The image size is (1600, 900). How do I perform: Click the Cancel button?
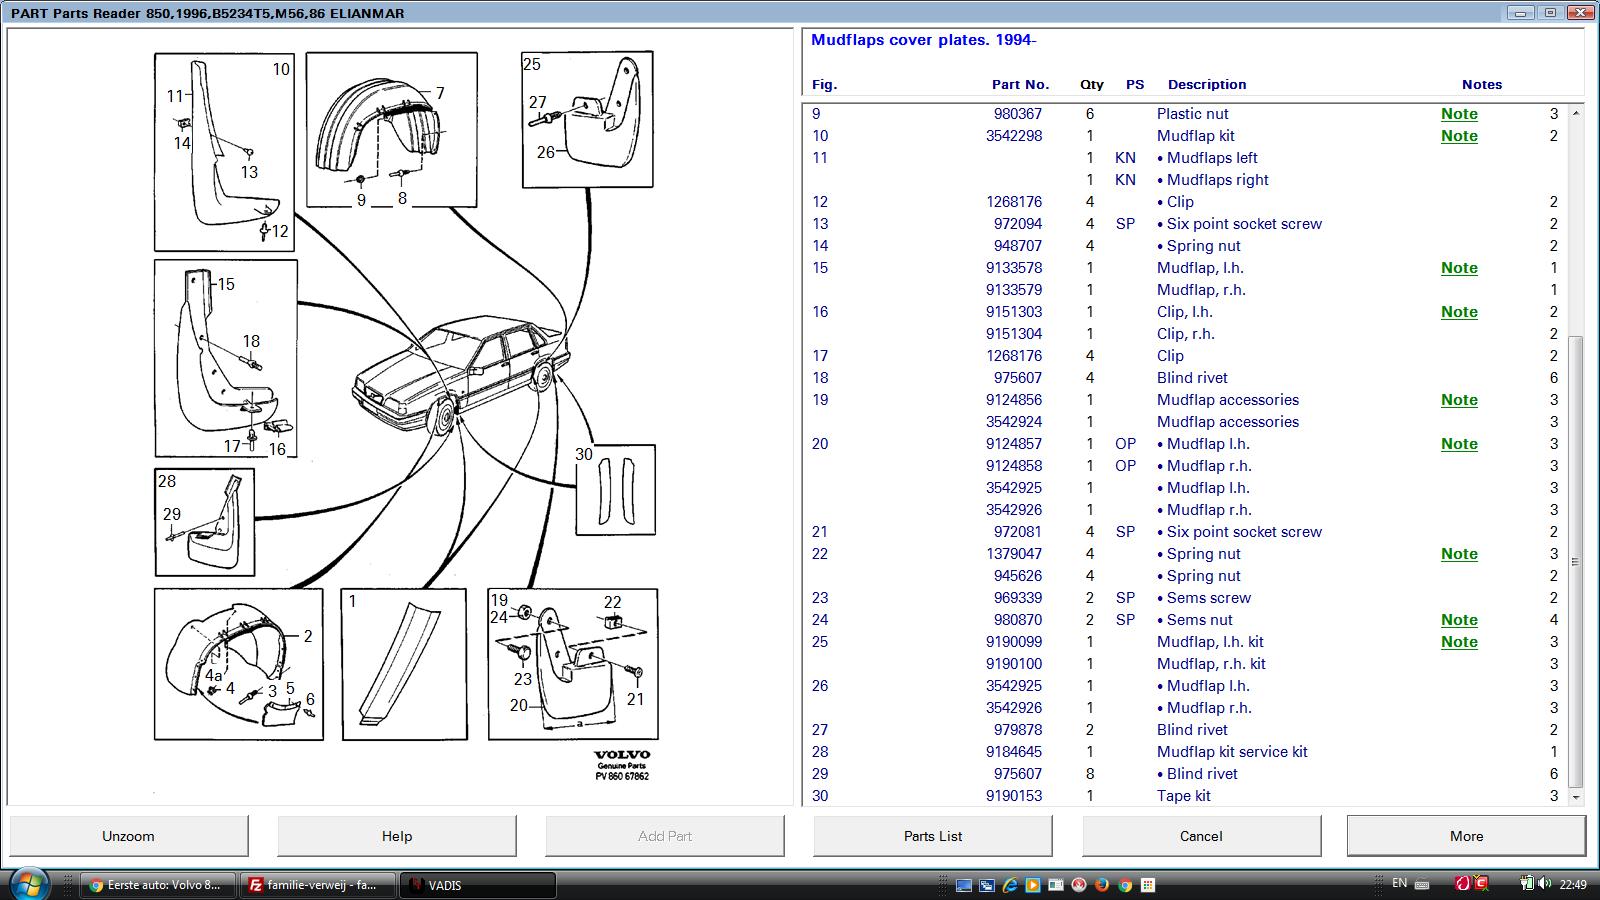click(x=1200, y=836)
